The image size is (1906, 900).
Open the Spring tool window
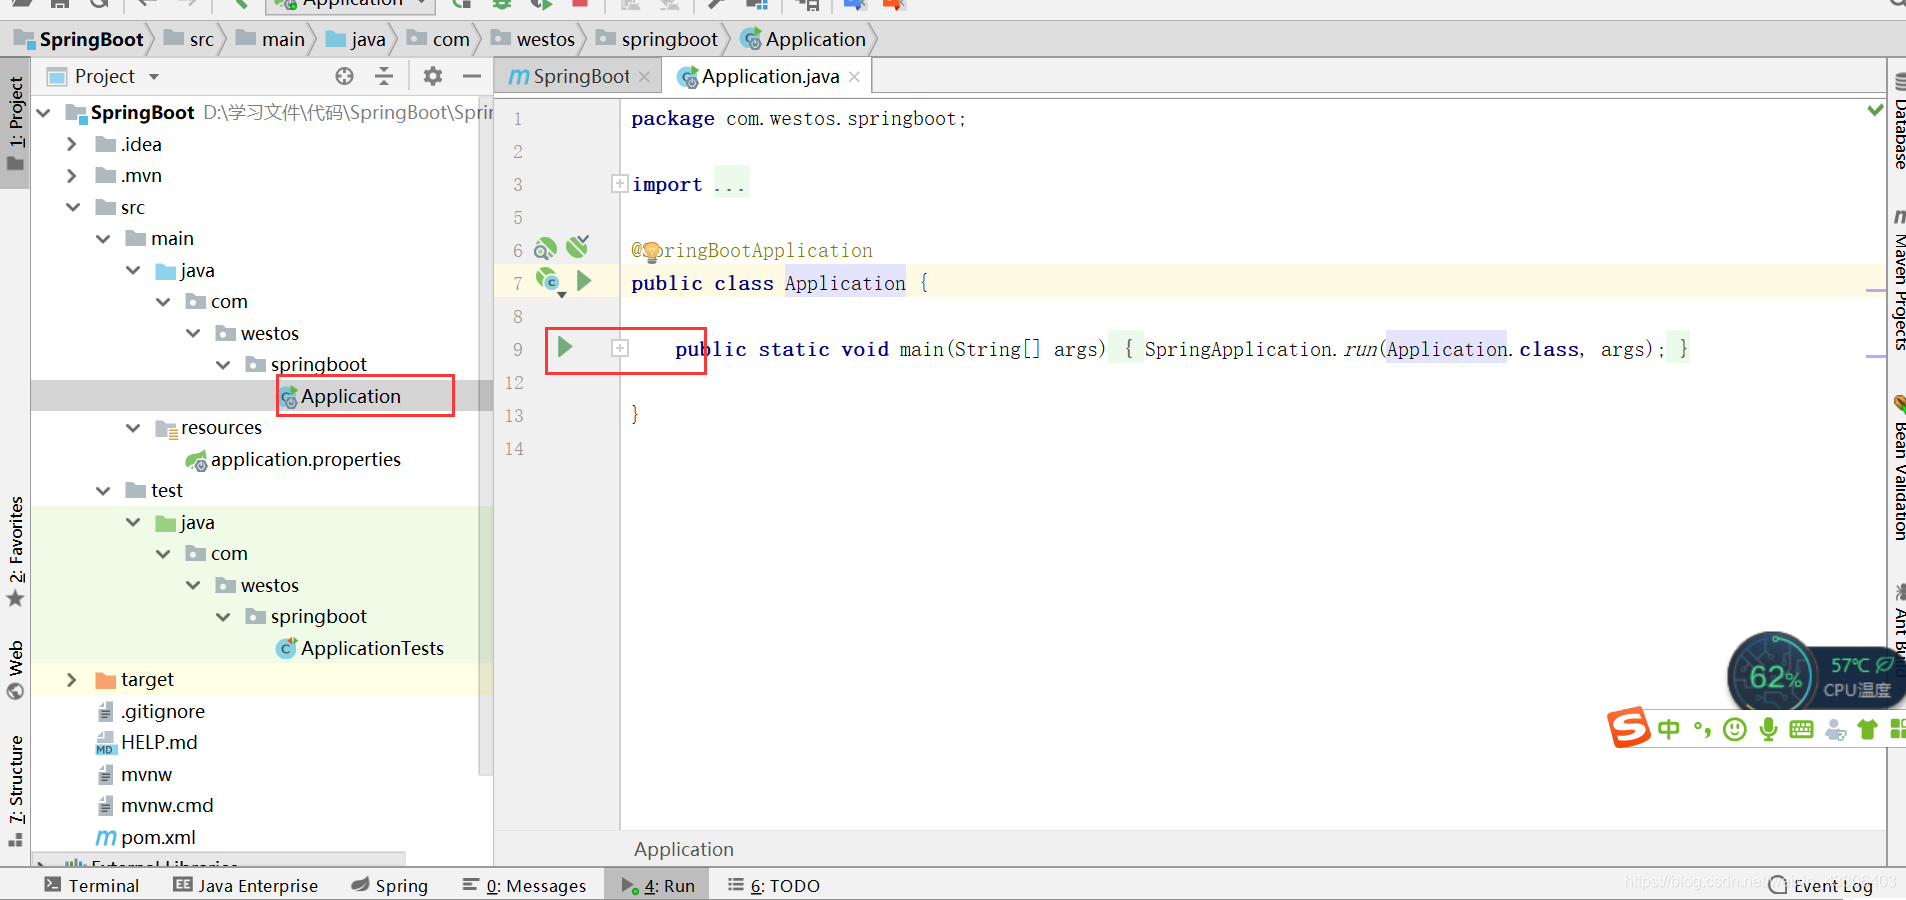[389, 885]
